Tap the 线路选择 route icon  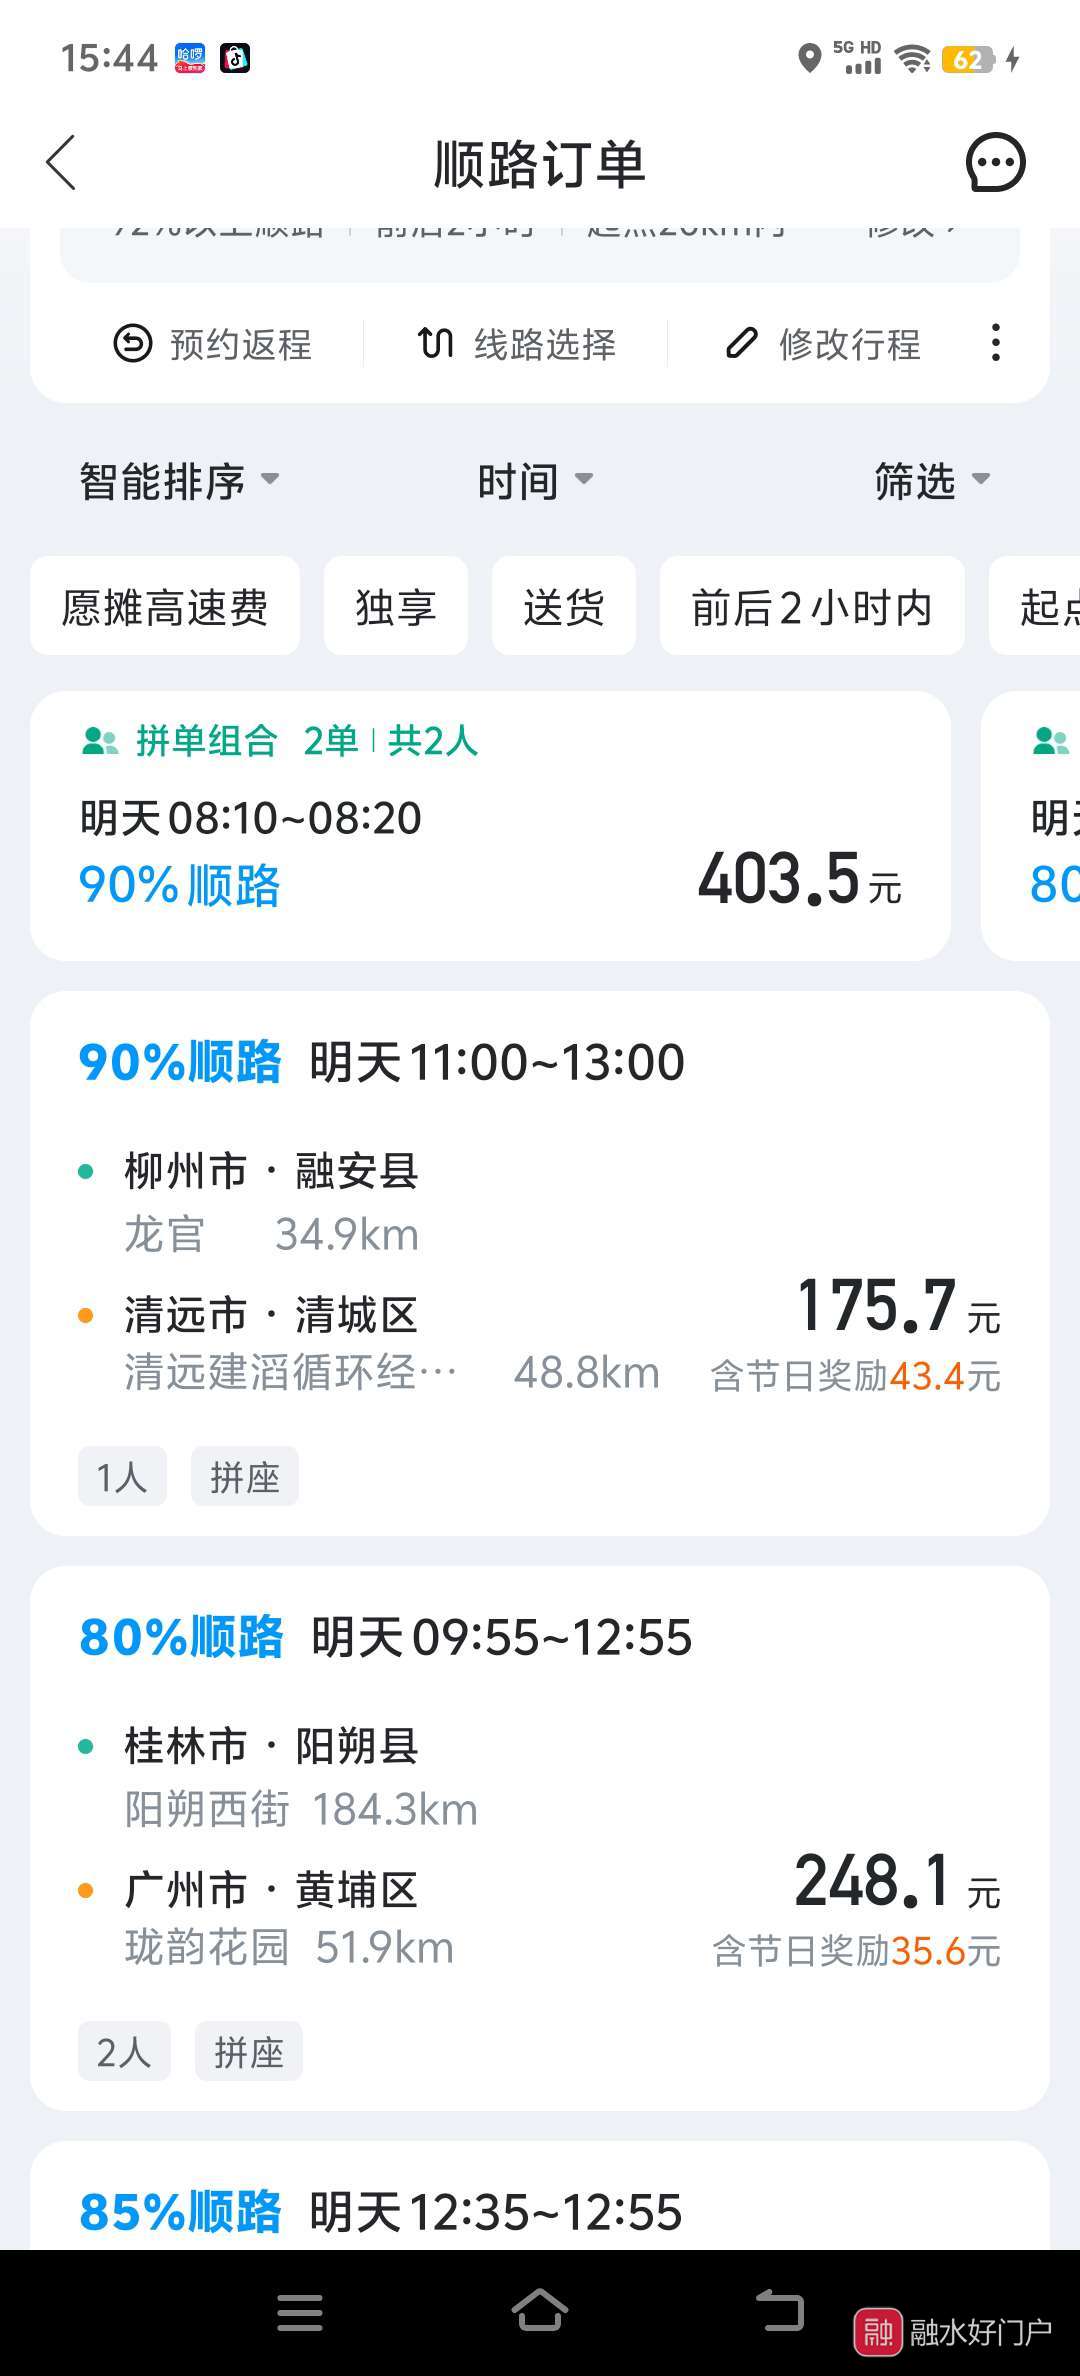[436, 344]
